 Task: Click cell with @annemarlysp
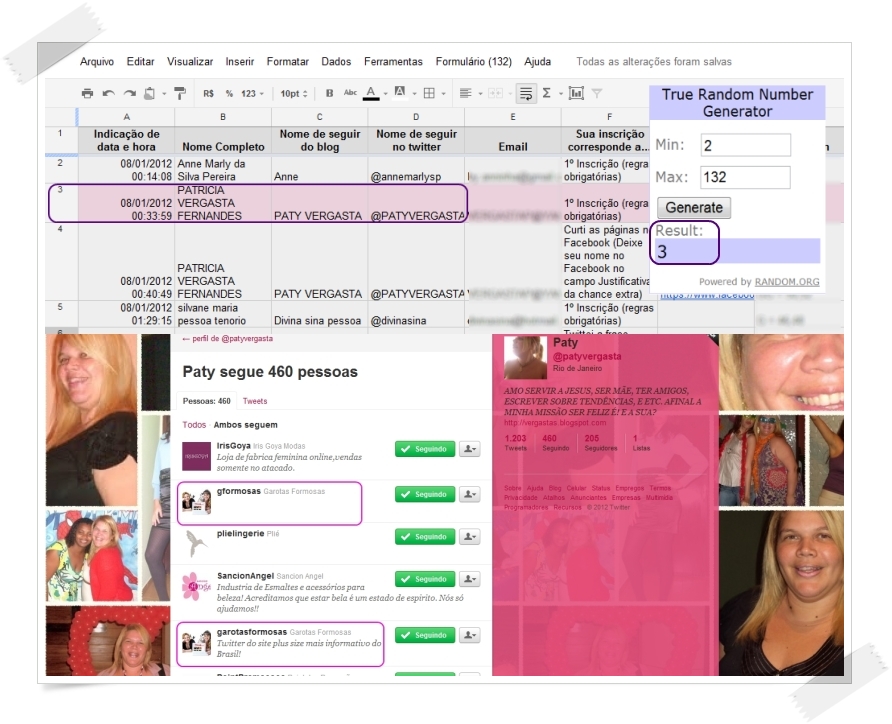[x=416, y=169]
